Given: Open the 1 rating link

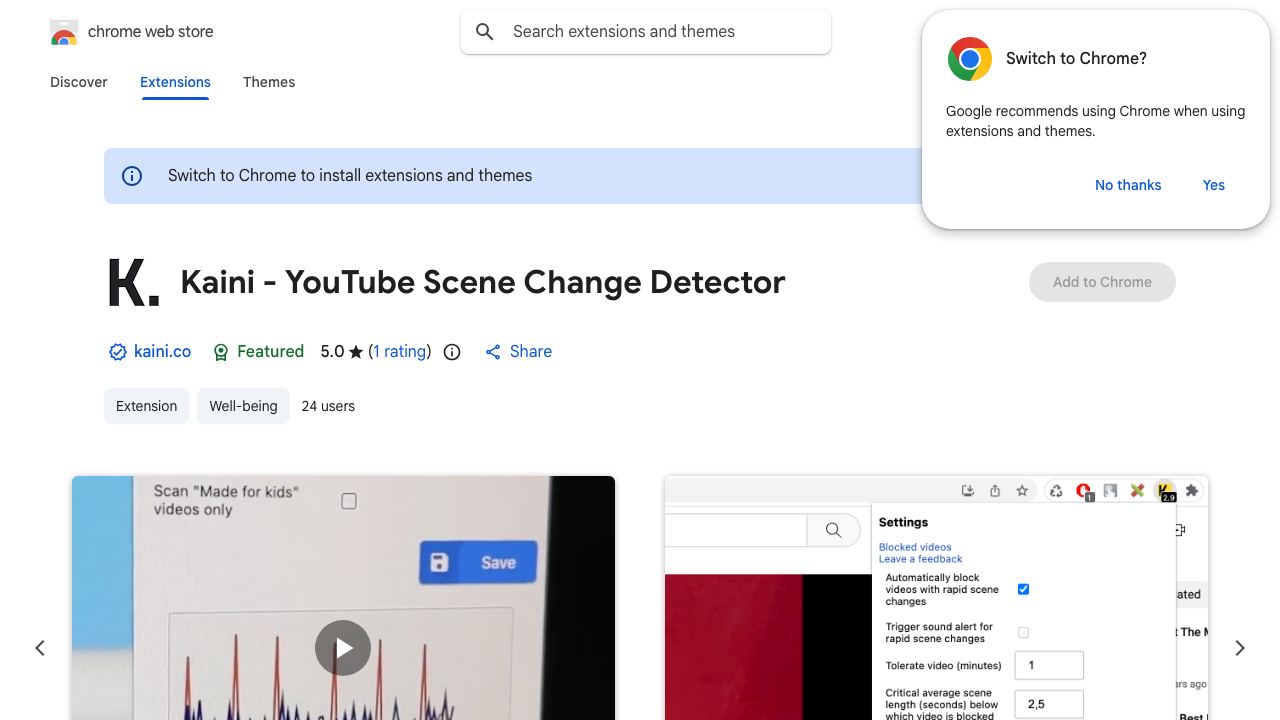Looking at the screenshot, I should tap(400, 352).
